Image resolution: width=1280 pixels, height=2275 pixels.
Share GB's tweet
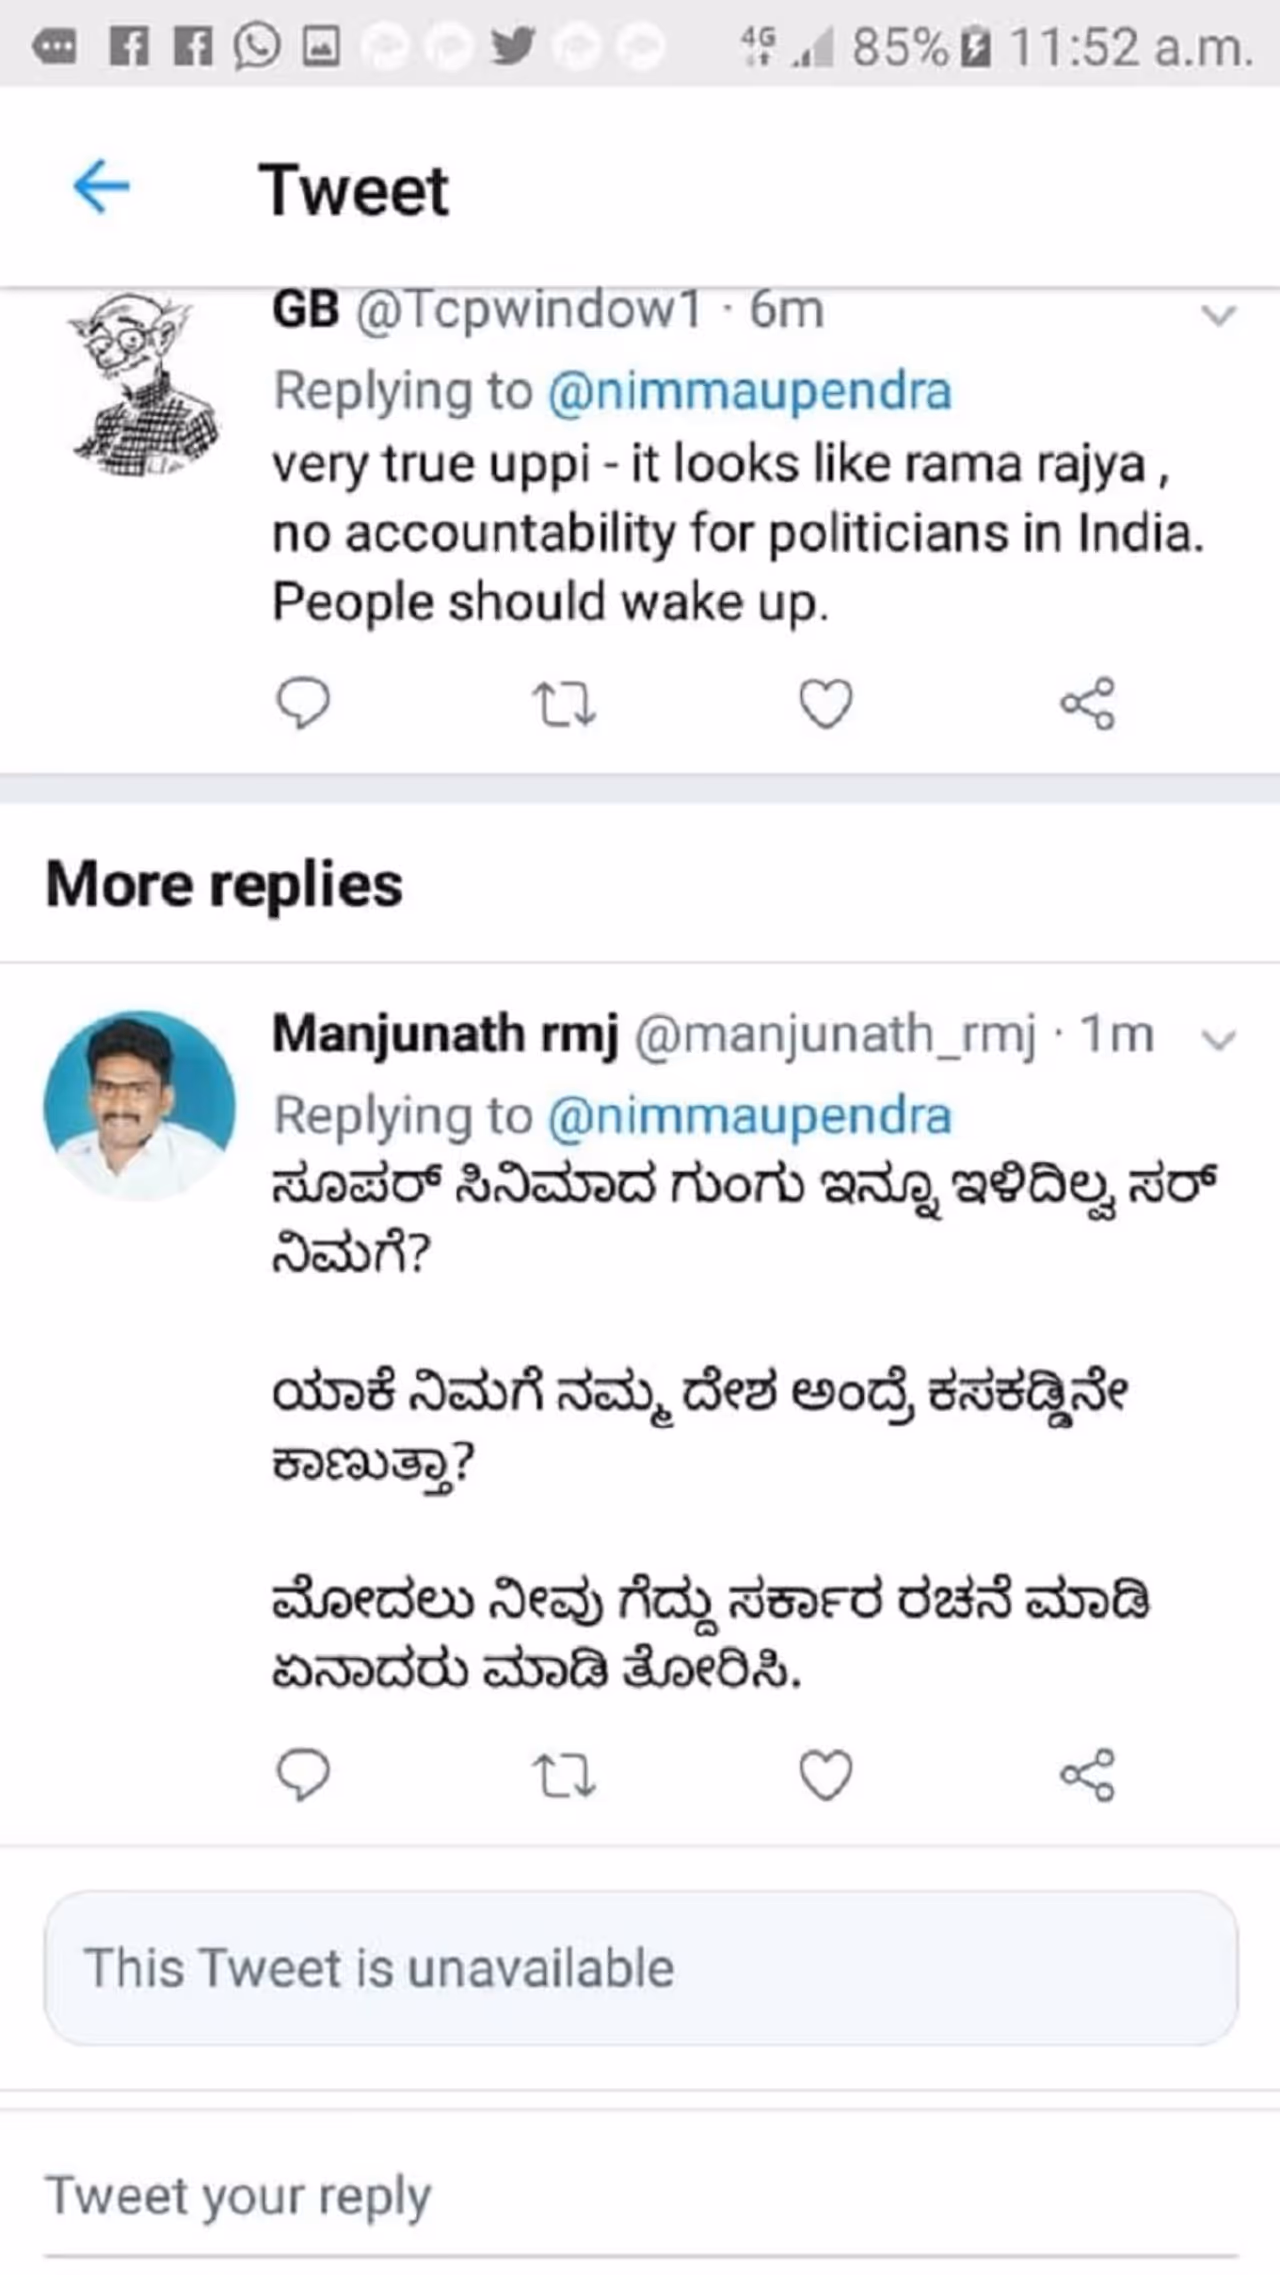tap(1087, 704)
